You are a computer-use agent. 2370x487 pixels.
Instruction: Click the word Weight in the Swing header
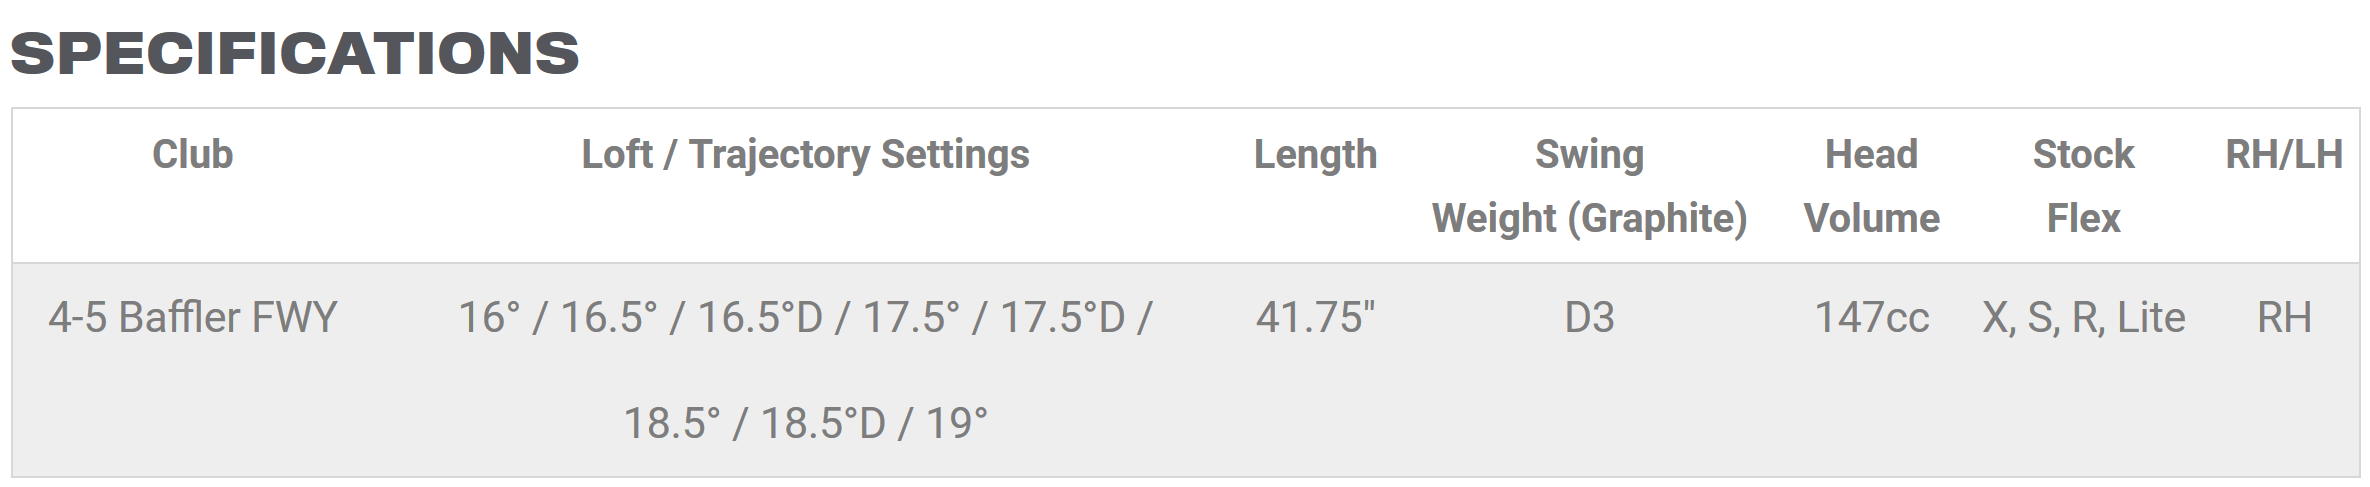point(1494,219)
